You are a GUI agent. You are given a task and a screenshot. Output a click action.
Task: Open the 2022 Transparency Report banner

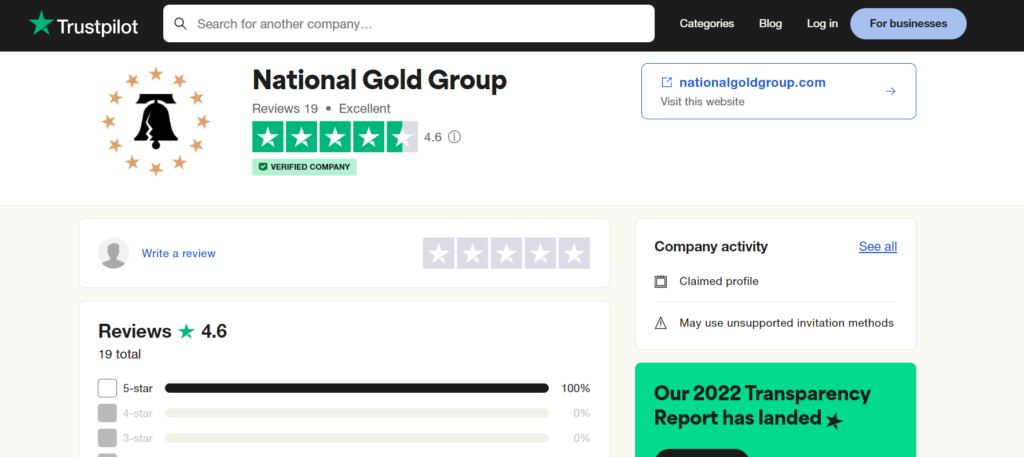[776, 410]
